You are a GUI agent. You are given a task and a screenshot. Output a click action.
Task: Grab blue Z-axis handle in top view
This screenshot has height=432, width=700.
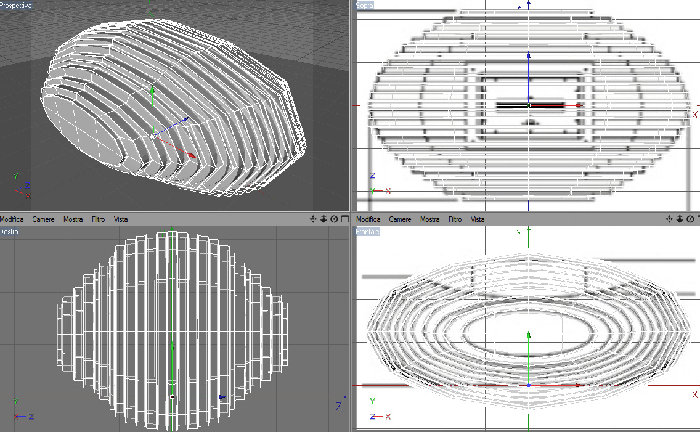pos(529,56)
